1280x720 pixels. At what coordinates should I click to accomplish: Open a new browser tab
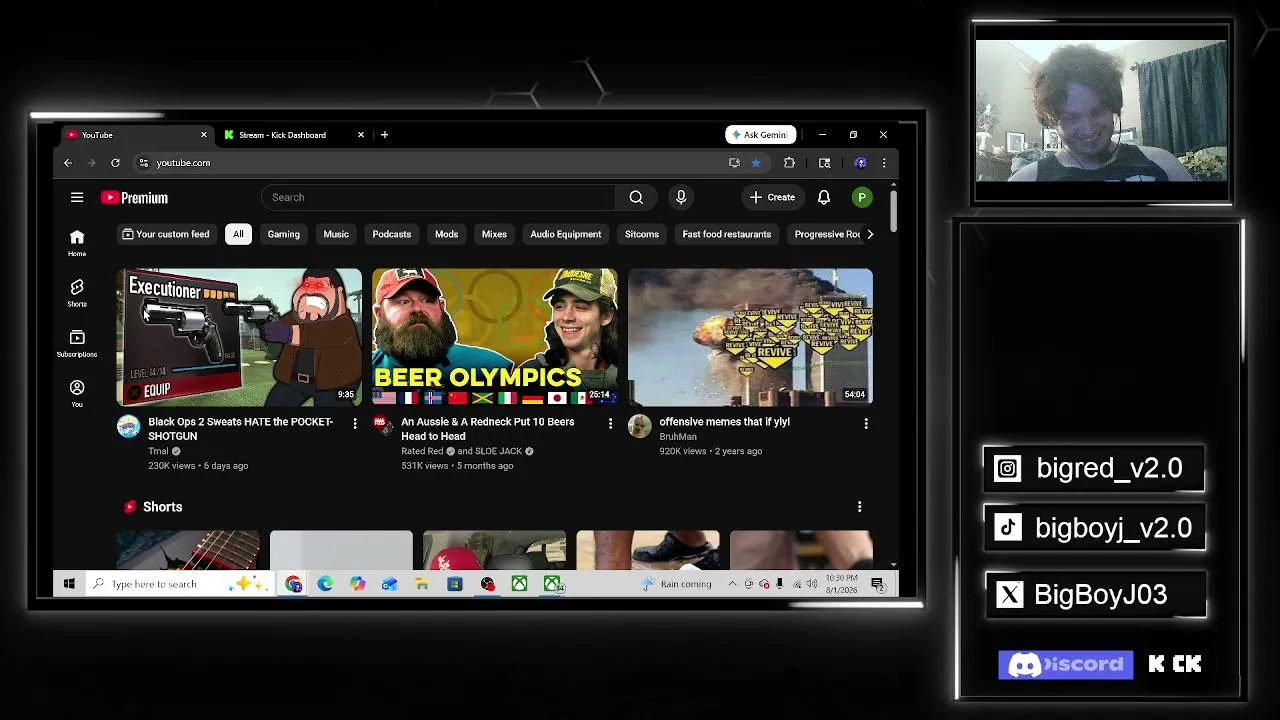click(384, 135)
